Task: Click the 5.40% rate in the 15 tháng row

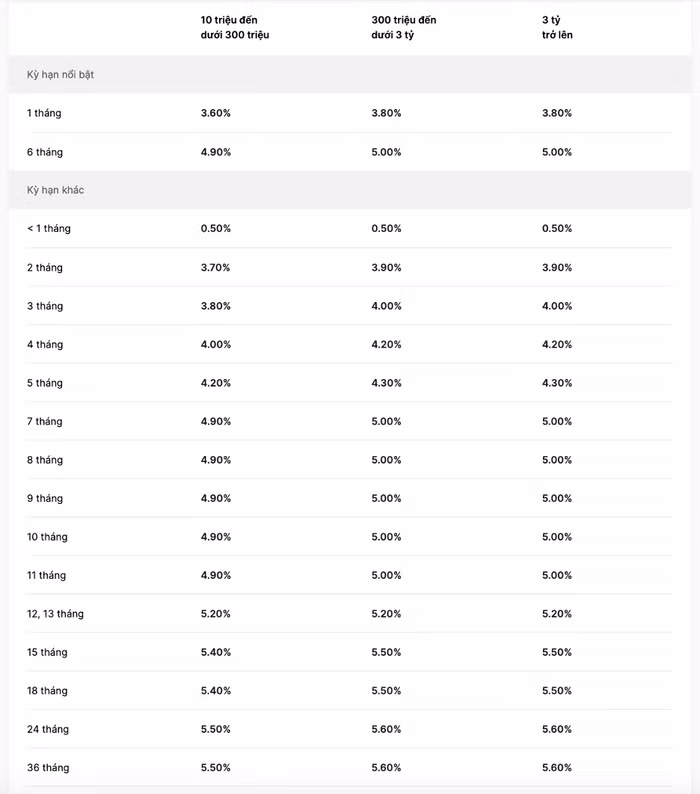Action: pyautogui.click(x=215, y=652)
